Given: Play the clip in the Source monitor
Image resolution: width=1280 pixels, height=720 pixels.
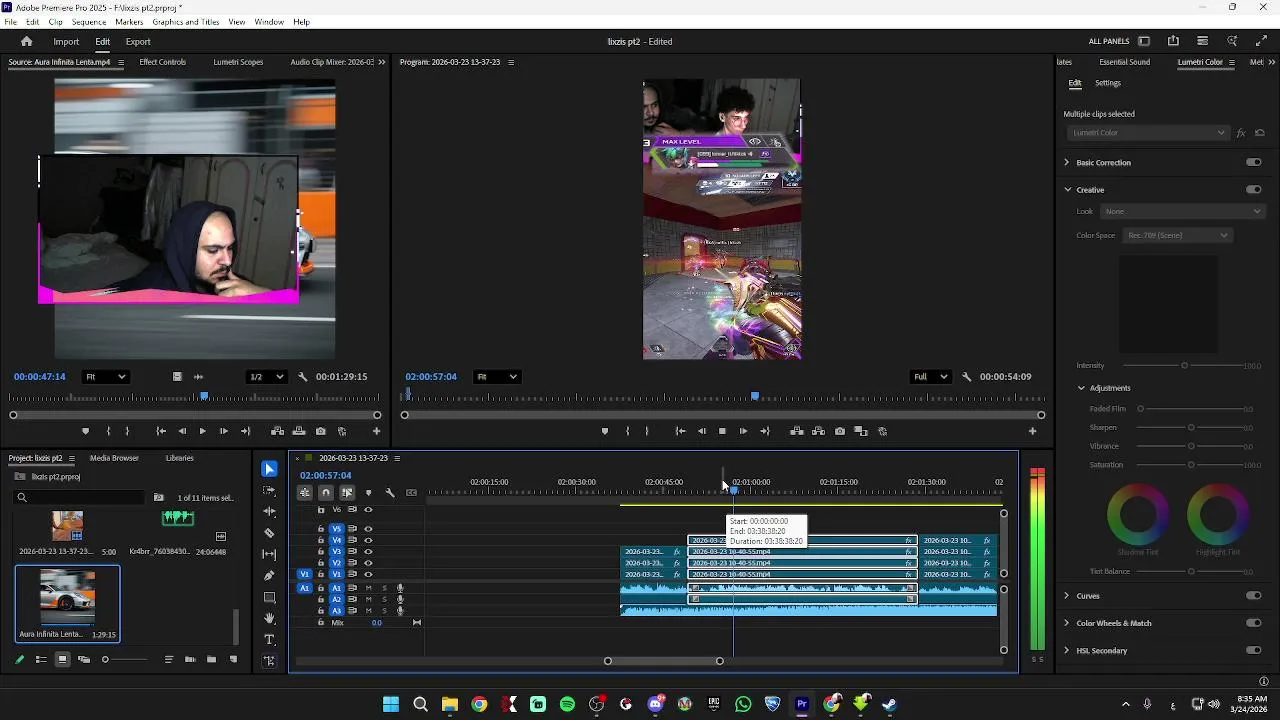Looking at the screenshot, I should 202,431.
